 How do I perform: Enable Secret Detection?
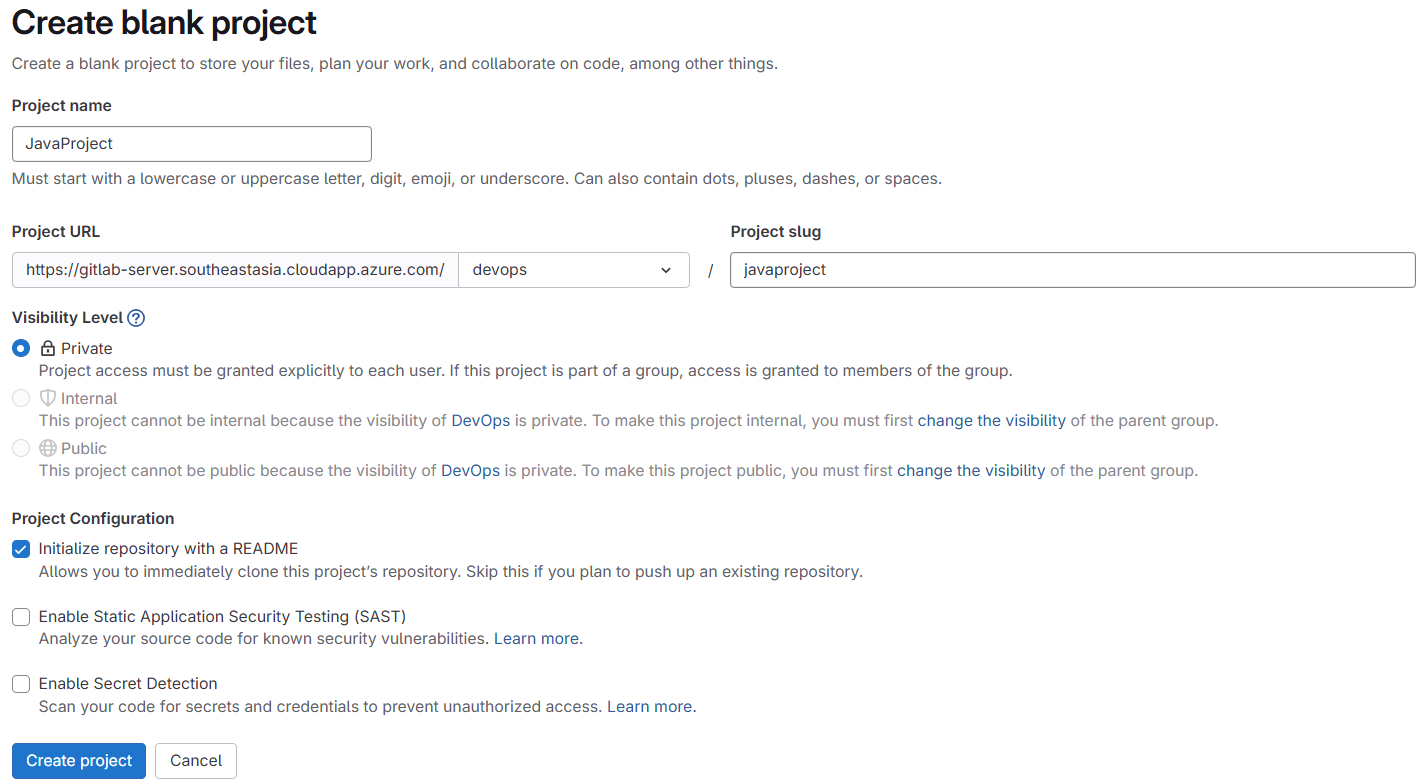[x=20, y=683]
